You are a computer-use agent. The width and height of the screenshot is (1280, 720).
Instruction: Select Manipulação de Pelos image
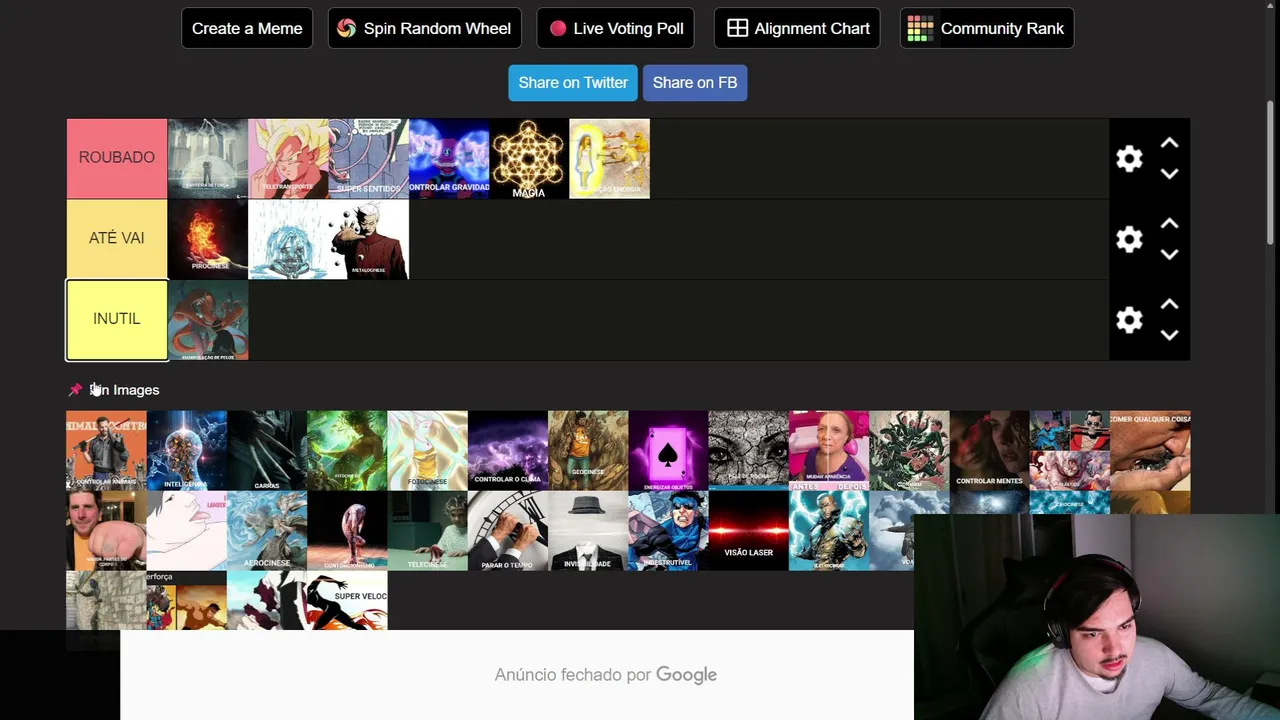(x=208, y=319)
